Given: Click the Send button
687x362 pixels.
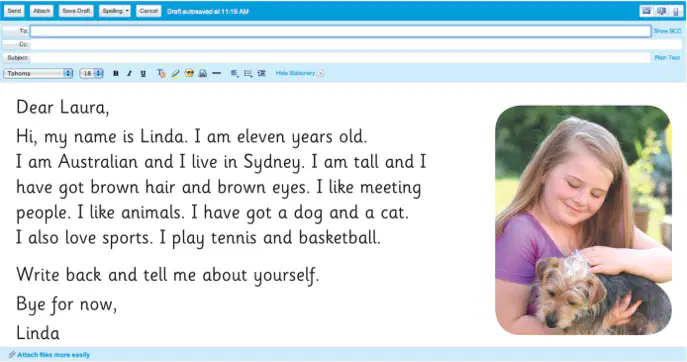Looking at the screenshot, I should [x=14, y=11].
